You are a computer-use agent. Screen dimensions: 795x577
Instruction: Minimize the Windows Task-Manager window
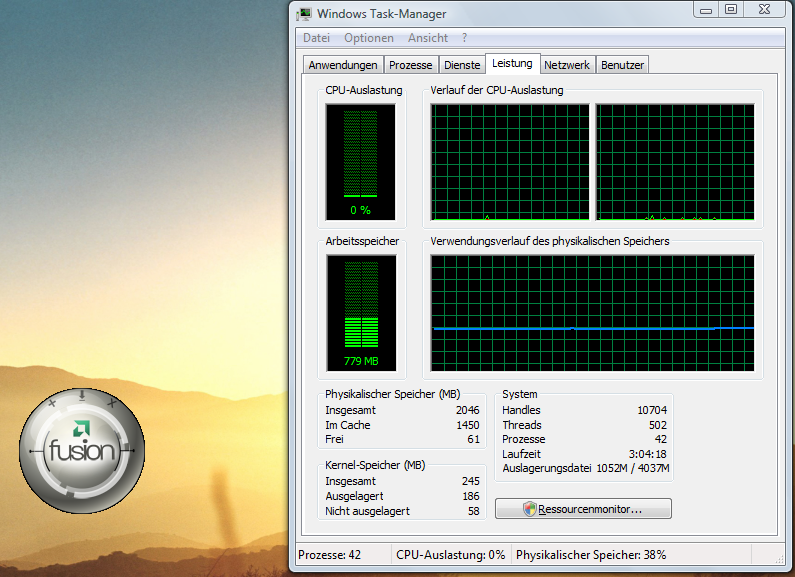pyautogui.click(x=706, y=10)
